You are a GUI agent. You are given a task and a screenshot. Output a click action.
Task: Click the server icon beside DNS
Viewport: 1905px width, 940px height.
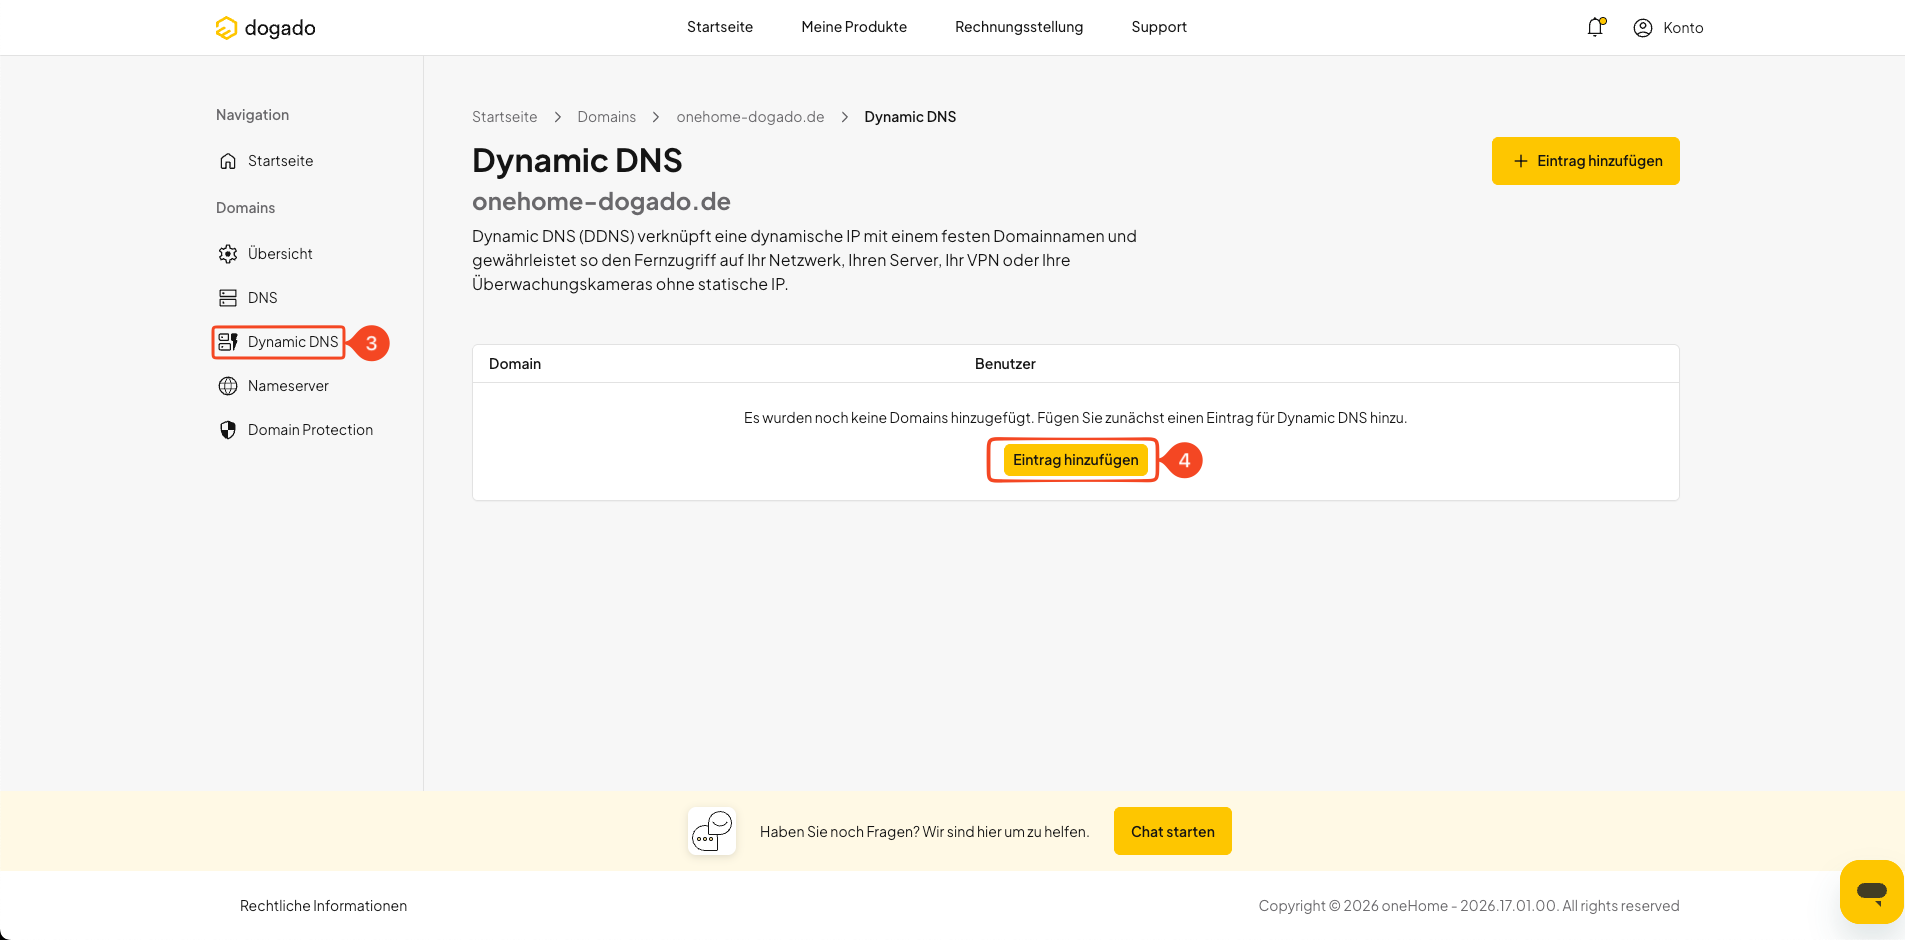point(228,298)
